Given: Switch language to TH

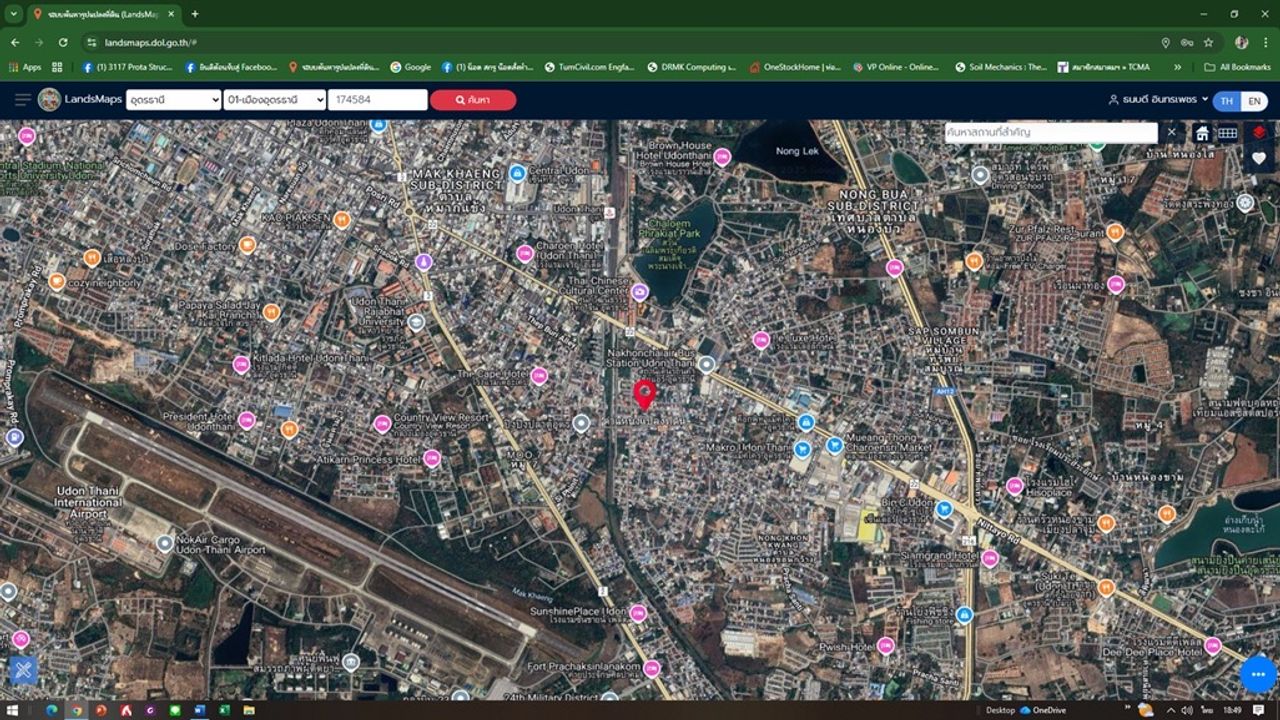Looking at the screenshot, I should click(x=1227, y=101).
